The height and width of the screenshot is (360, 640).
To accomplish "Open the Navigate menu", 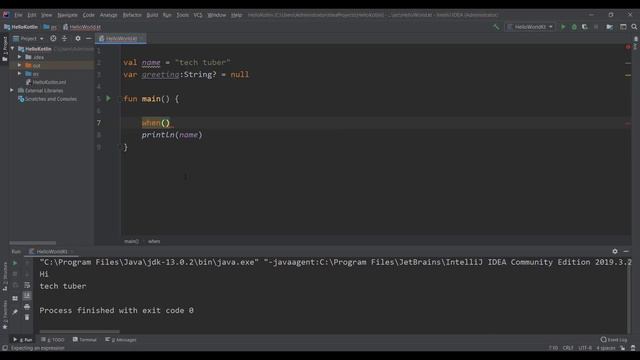I will click(67, 15).
